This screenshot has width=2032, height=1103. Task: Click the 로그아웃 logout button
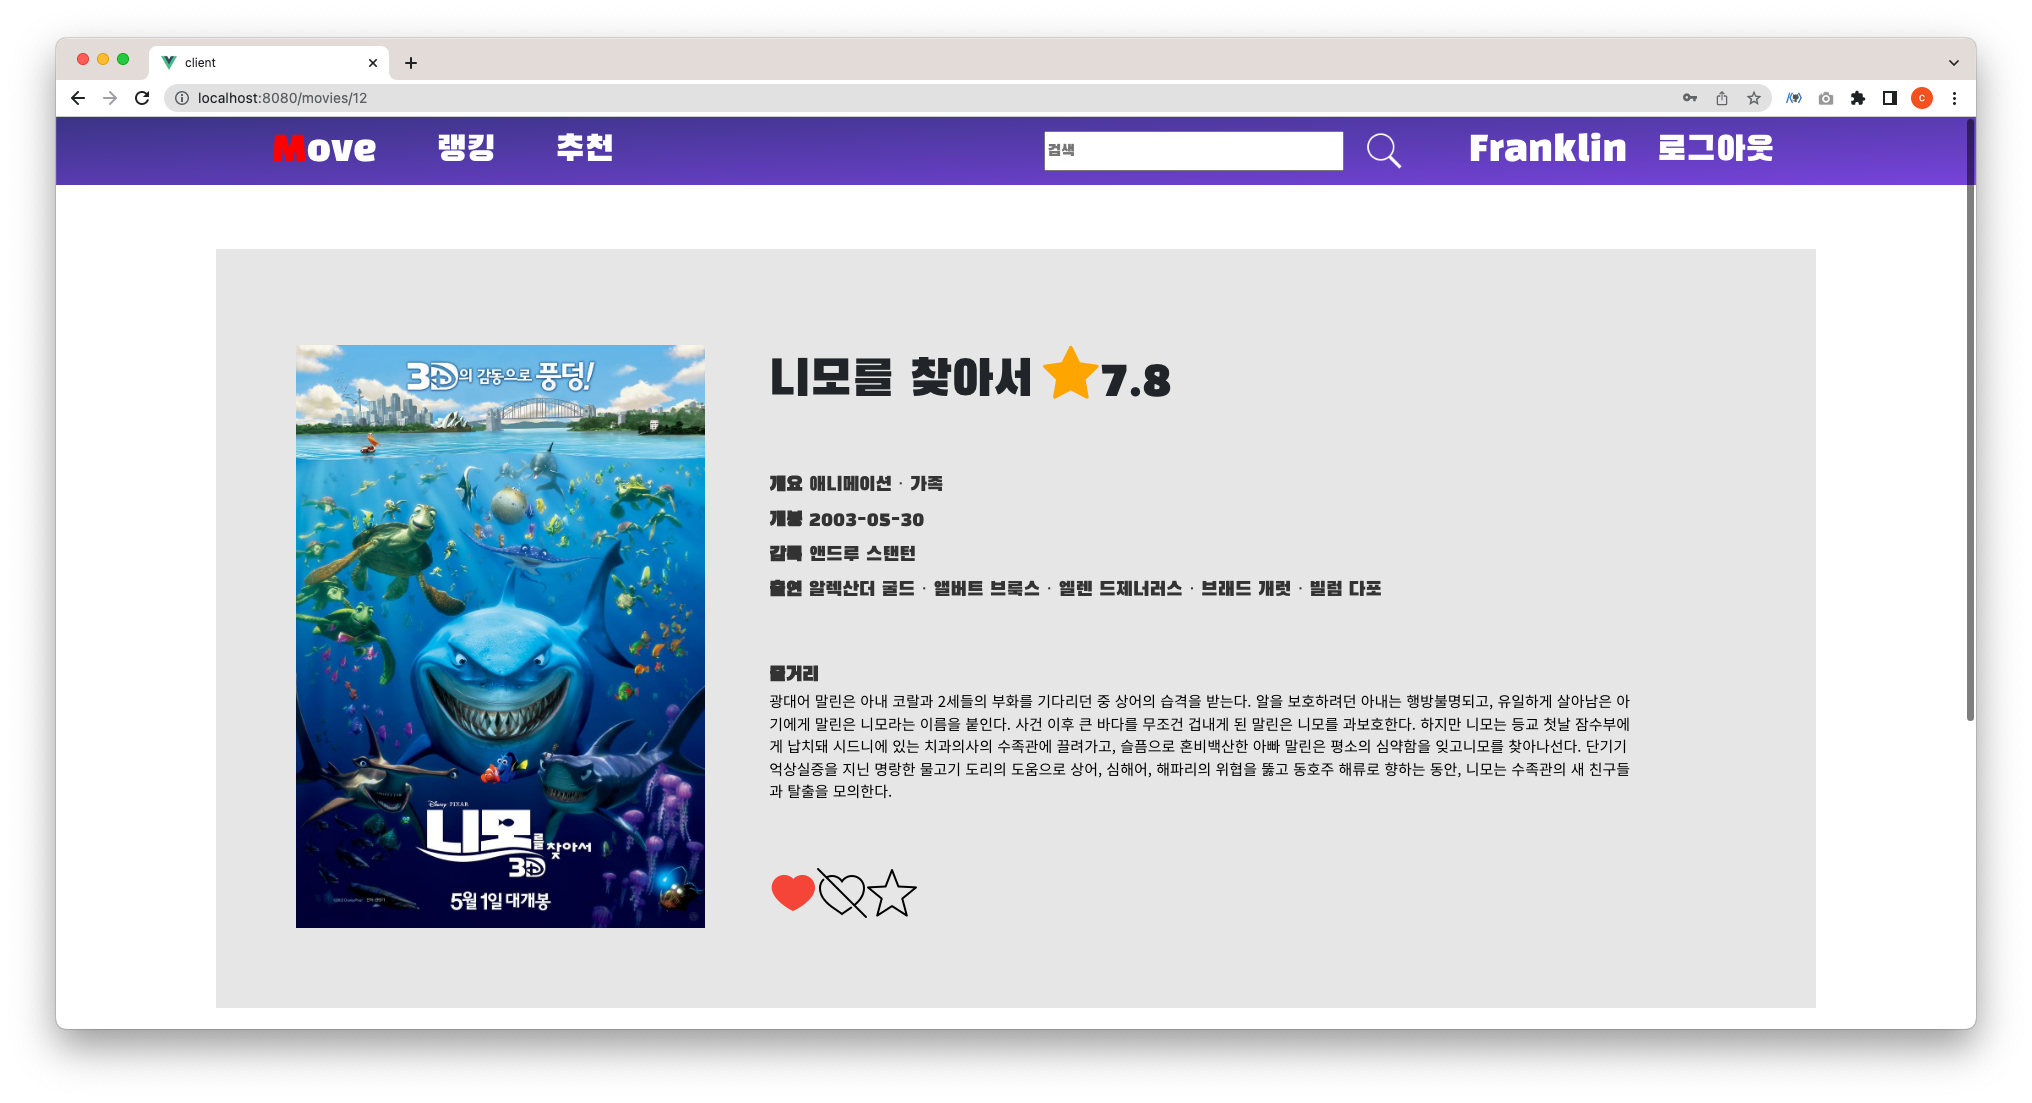(1715, 149)
